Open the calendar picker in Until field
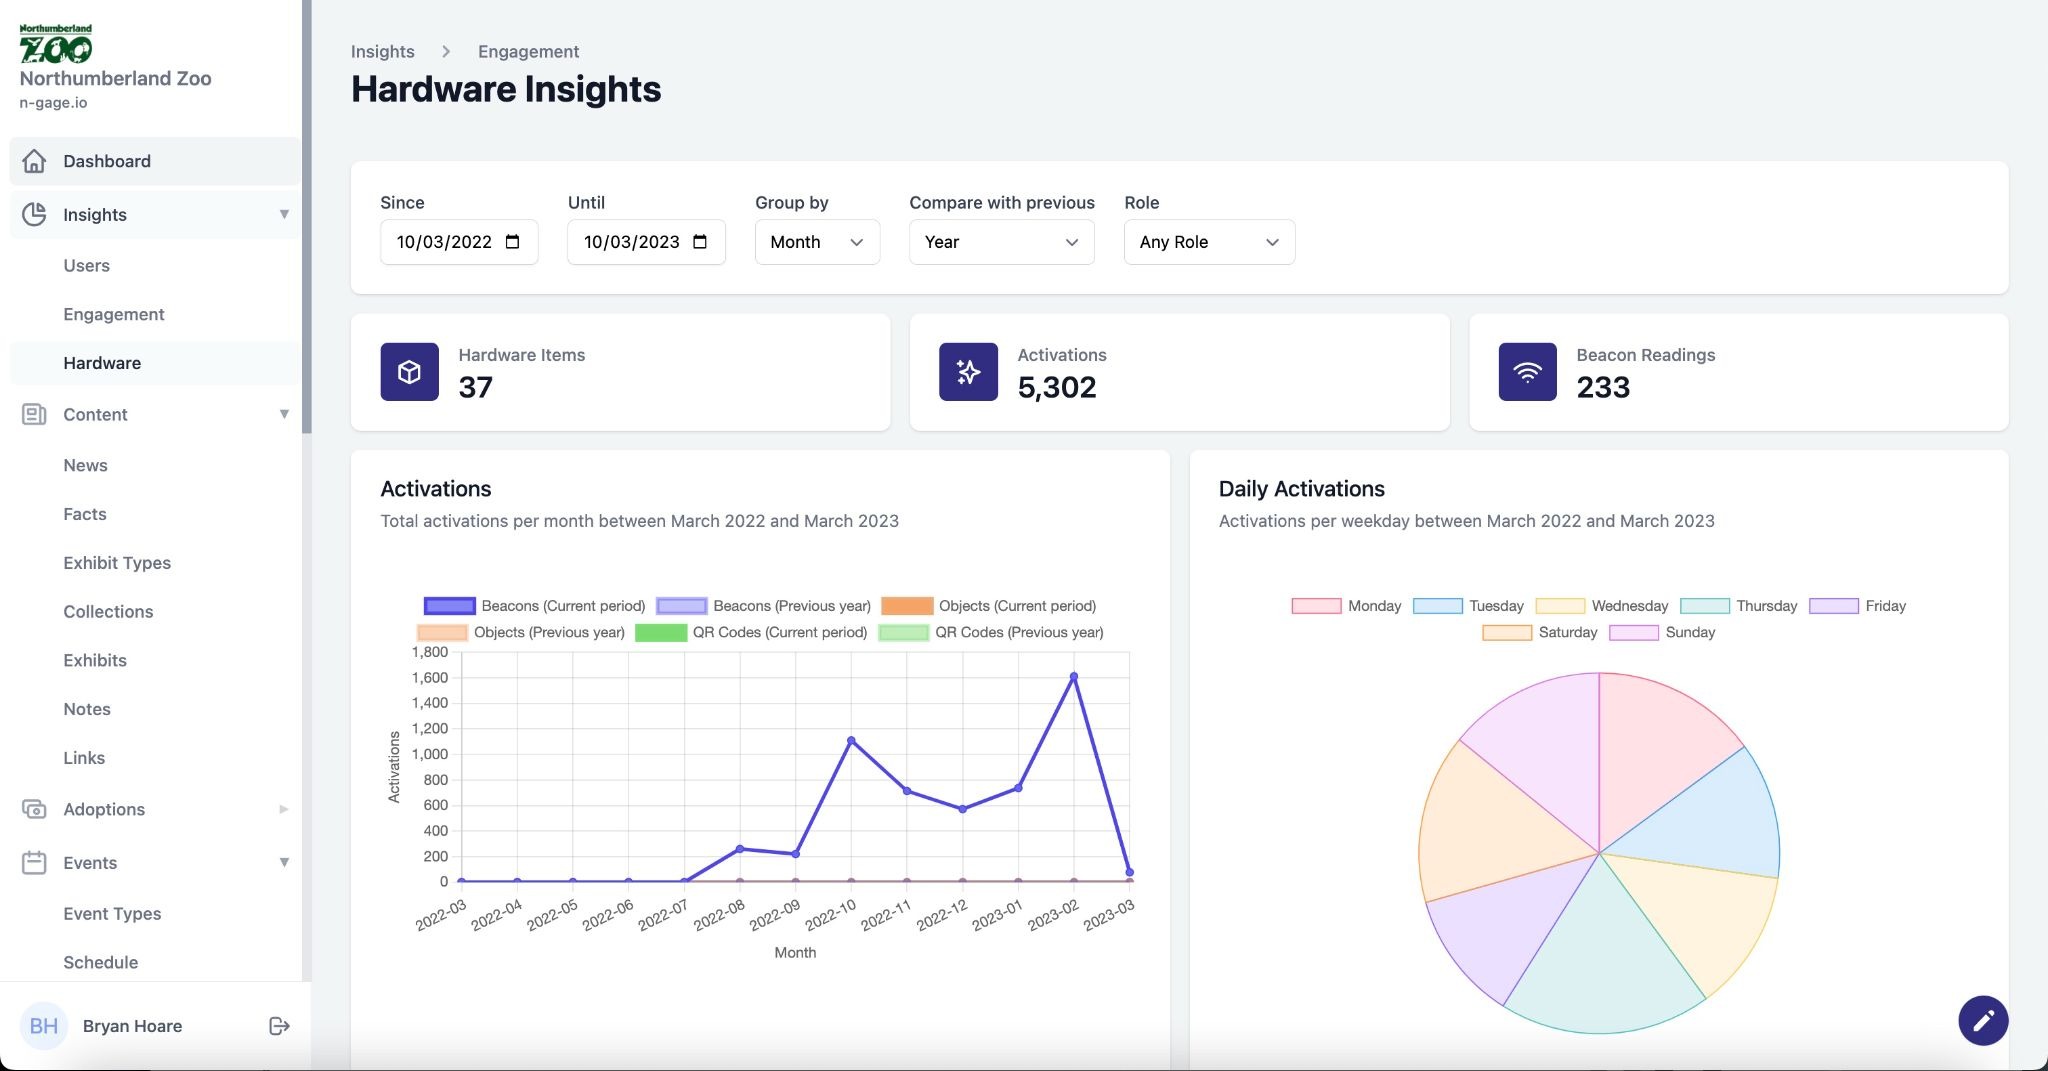 pyautogui.click(x=700, y=242)
